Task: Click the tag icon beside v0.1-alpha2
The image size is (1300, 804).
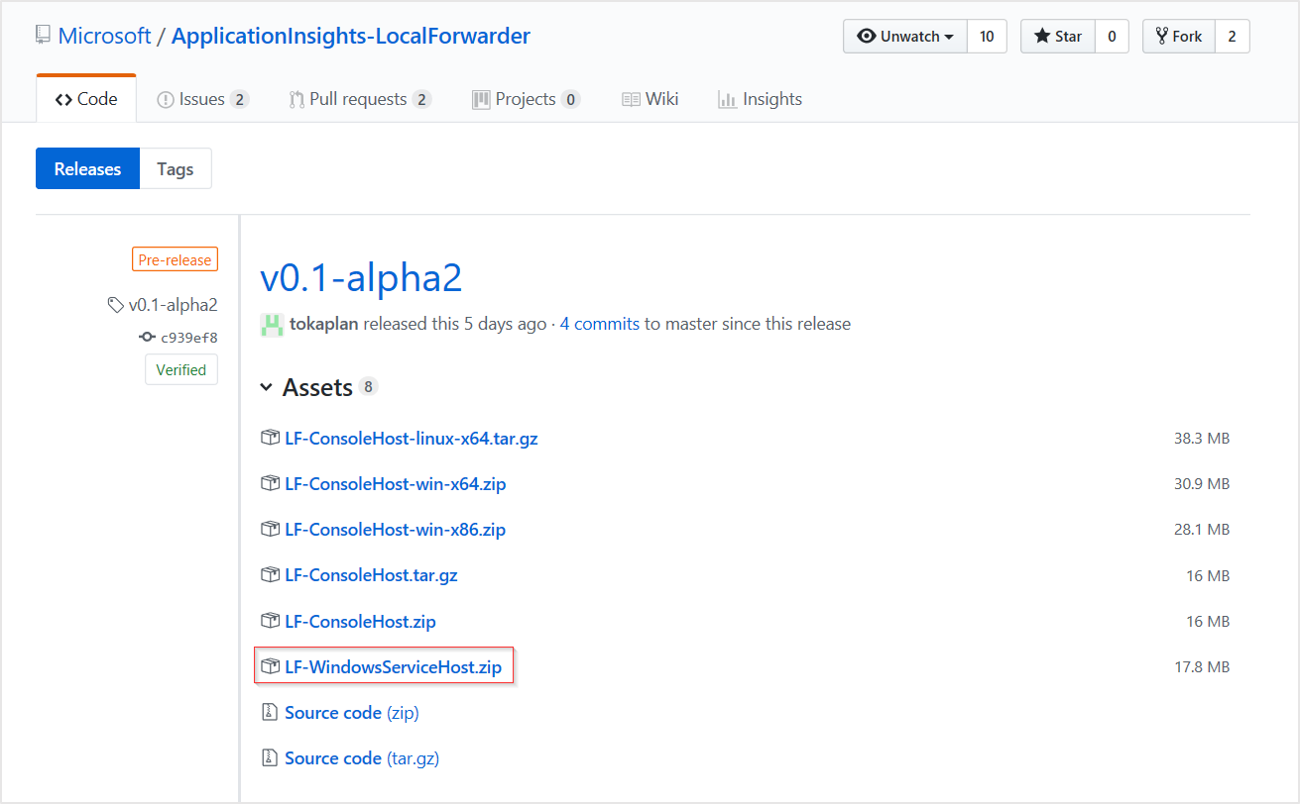Action: click(116, 305)
